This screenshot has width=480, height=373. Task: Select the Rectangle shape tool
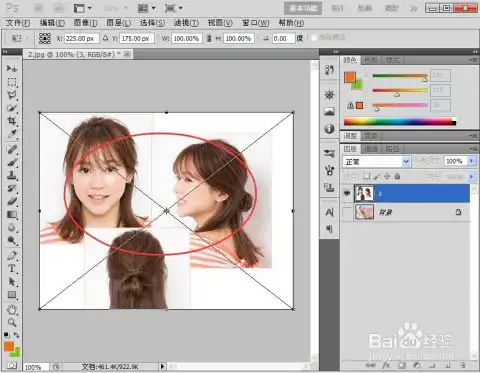(x=12, y=295)
